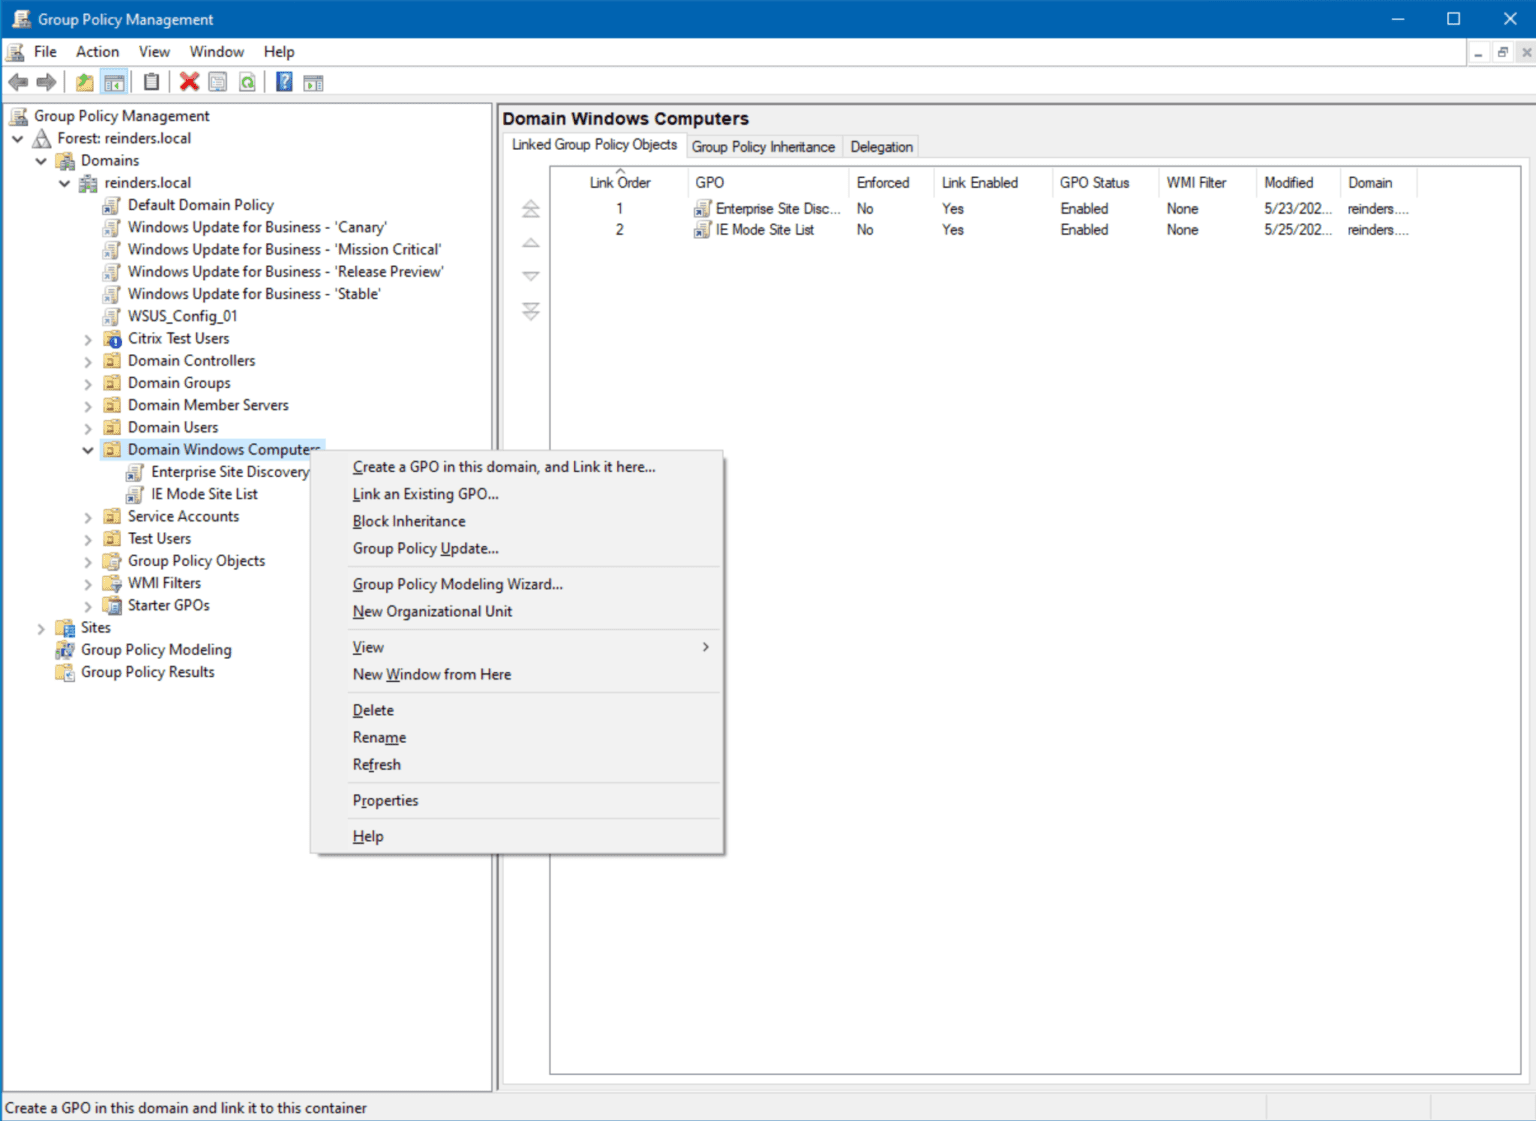Choose Create a GPO and Link it here
Screen dimensions: 1536x1121
(x=504, y=467)
